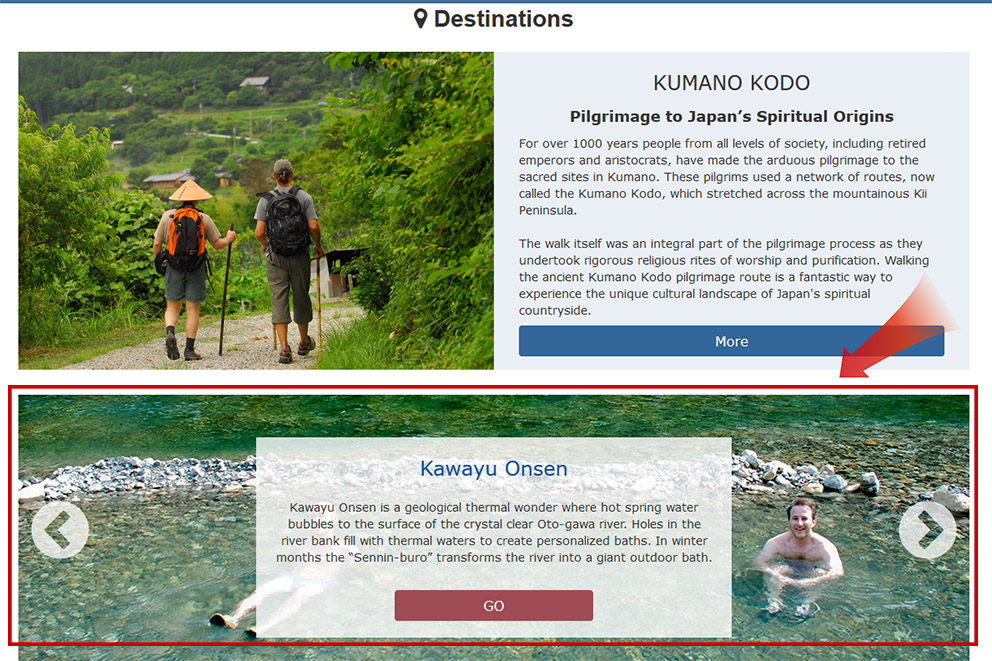Click the hiker with the black backpack
Screen dimensions: 992x661
(x=288, y=259)
